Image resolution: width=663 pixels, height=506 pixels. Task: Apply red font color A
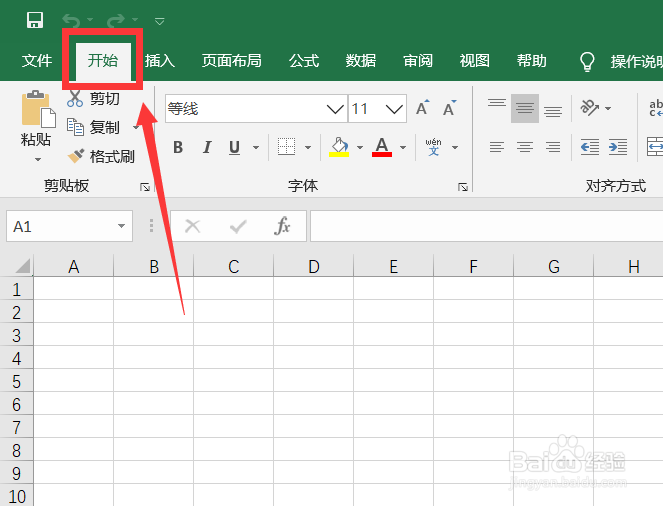pos(382,147)
